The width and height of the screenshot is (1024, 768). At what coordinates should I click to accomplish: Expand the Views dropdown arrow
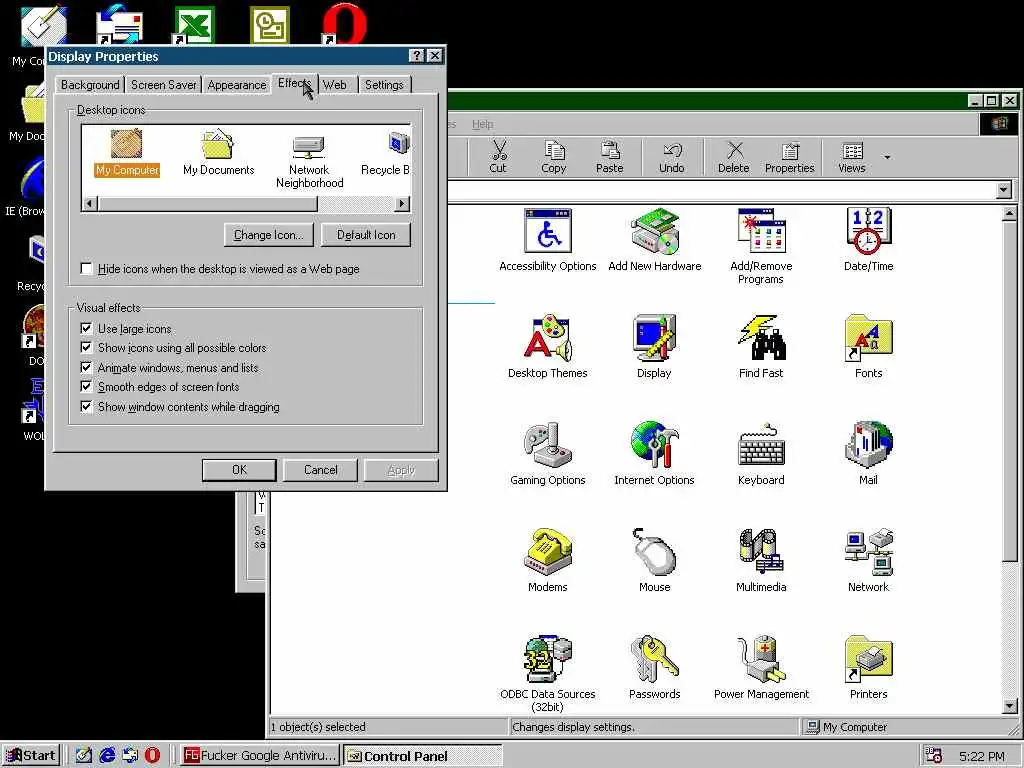point(887,157)
